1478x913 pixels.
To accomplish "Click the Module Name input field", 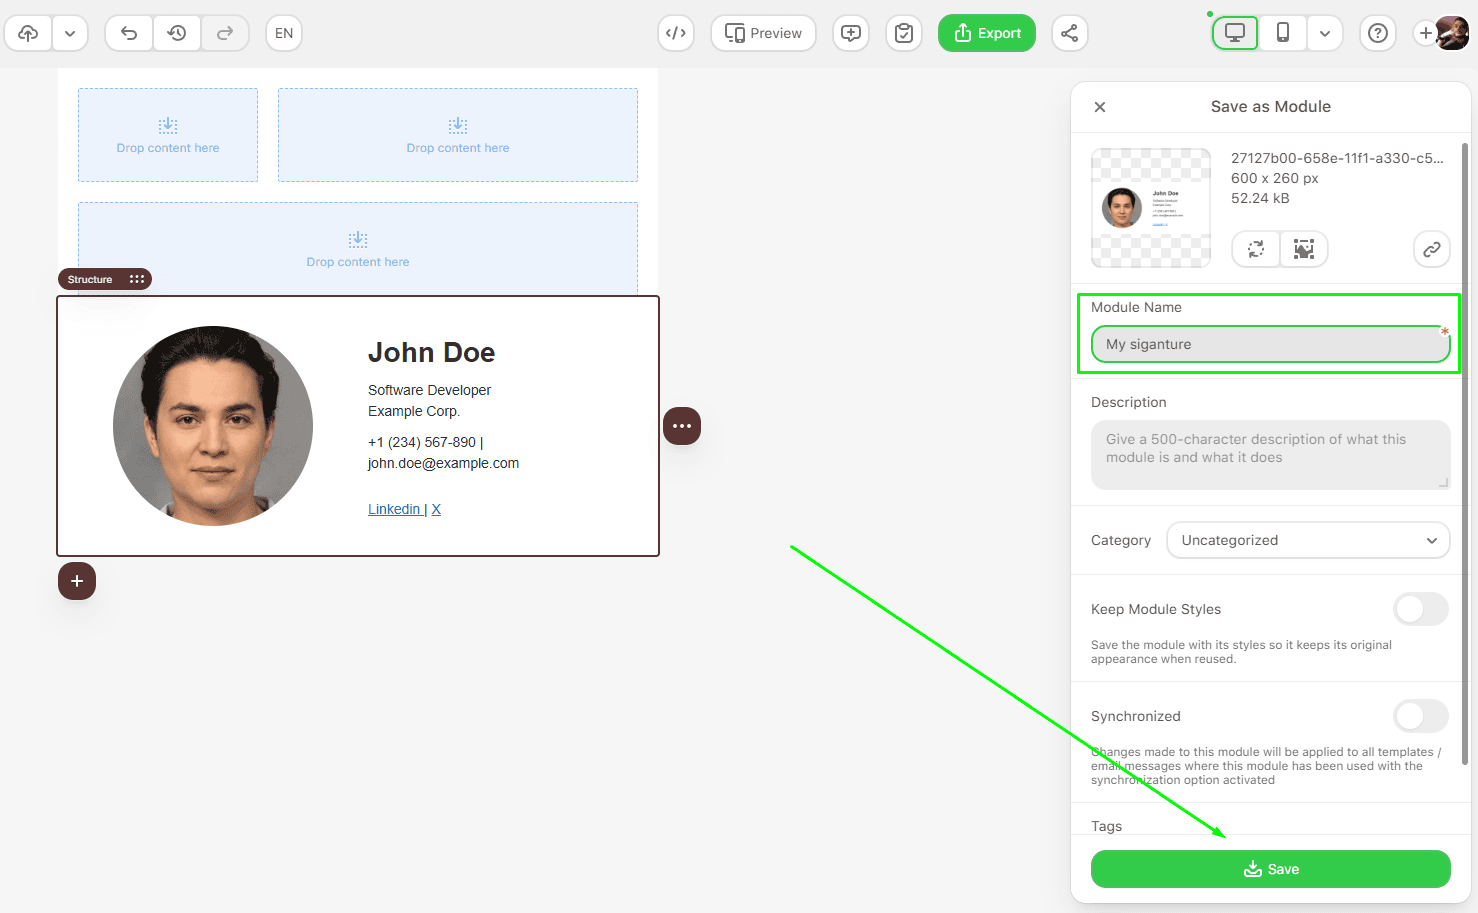I will (1270, 344).
